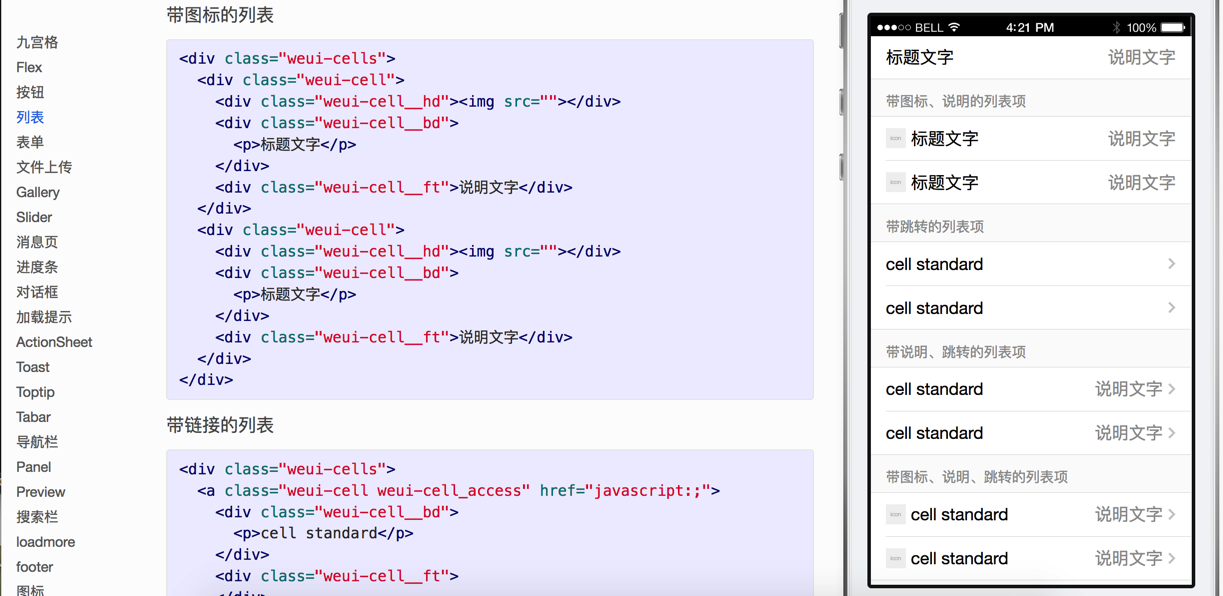Click the first icon placeholder beside 标题文字
The width and height of the screenshot is (1223, 596).
[x=895, y=138]
